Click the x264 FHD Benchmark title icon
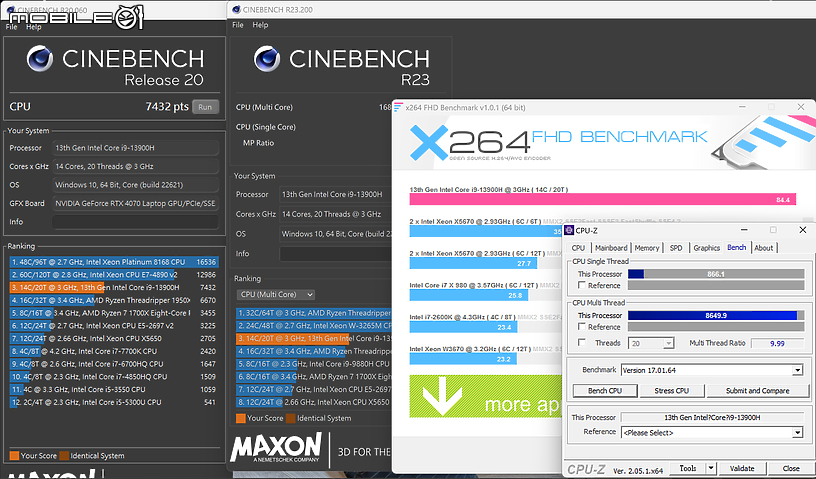 pos(398,107)
